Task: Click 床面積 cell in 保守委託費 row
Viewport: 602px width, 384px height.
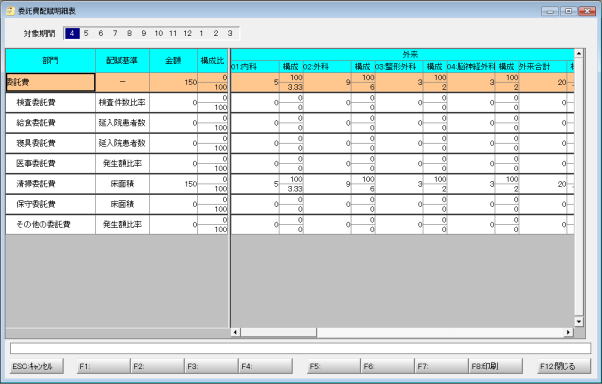Action: 122,204
